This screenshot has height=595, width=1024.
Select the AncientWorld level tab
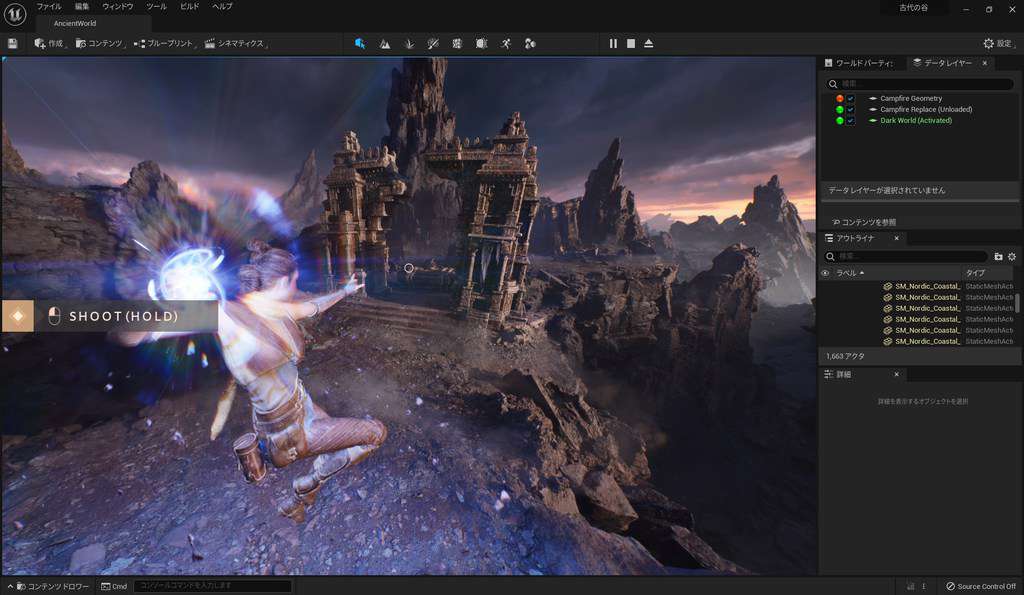click(x=75, y=24)
